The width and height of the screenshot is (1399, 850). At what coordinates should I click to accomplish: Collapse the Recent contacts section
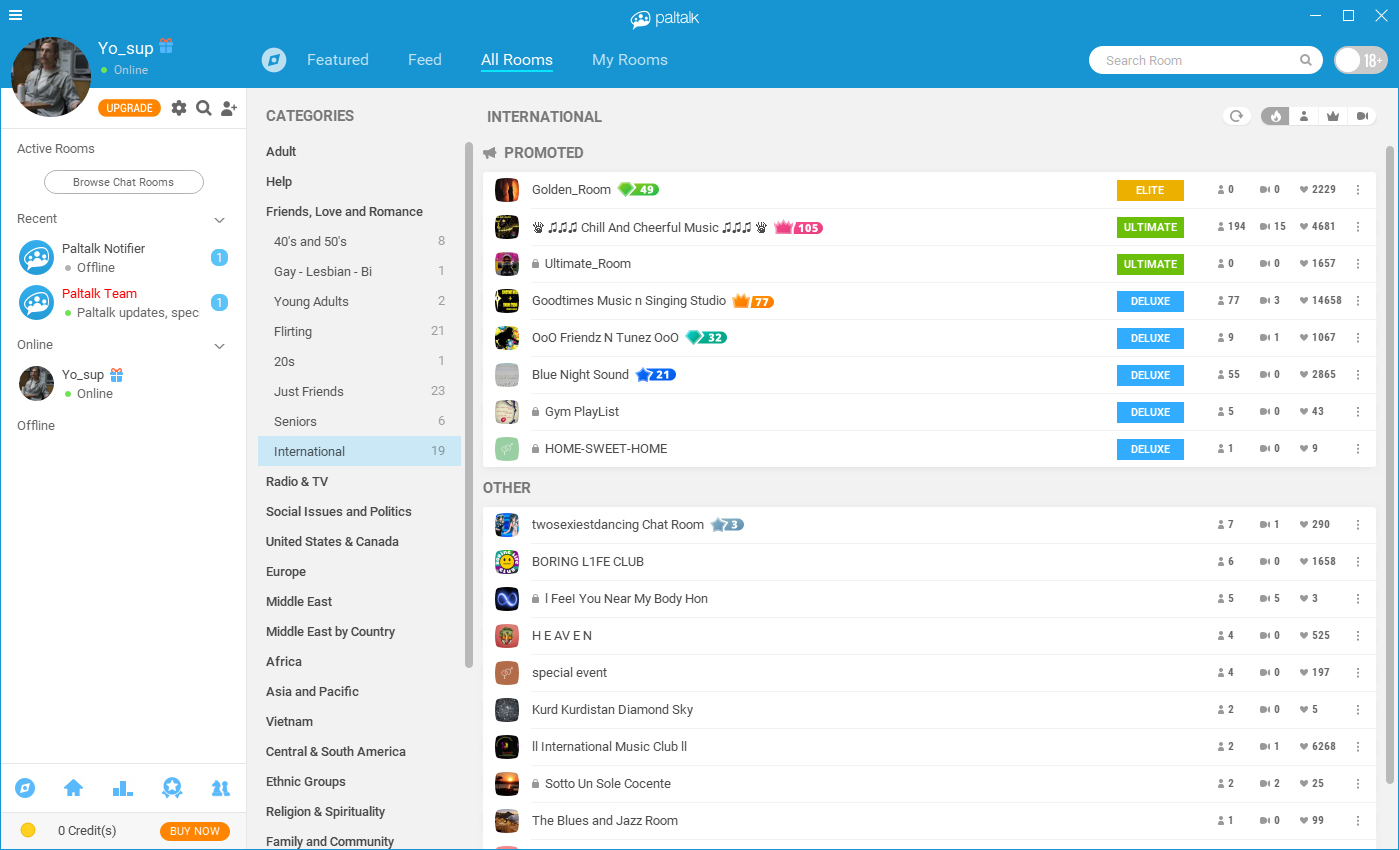coord(220,219)
